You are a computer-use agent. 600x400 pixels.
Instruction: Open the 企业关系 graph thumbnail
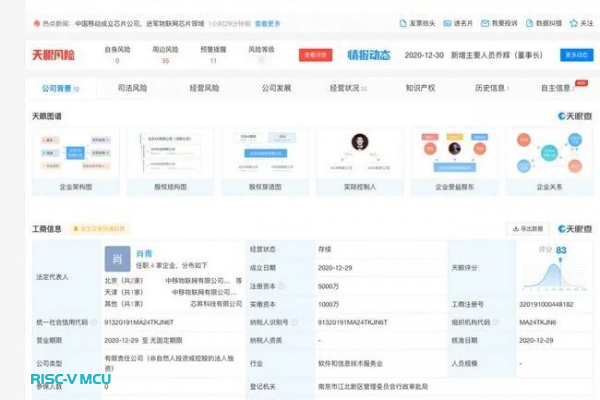point(549,162)
